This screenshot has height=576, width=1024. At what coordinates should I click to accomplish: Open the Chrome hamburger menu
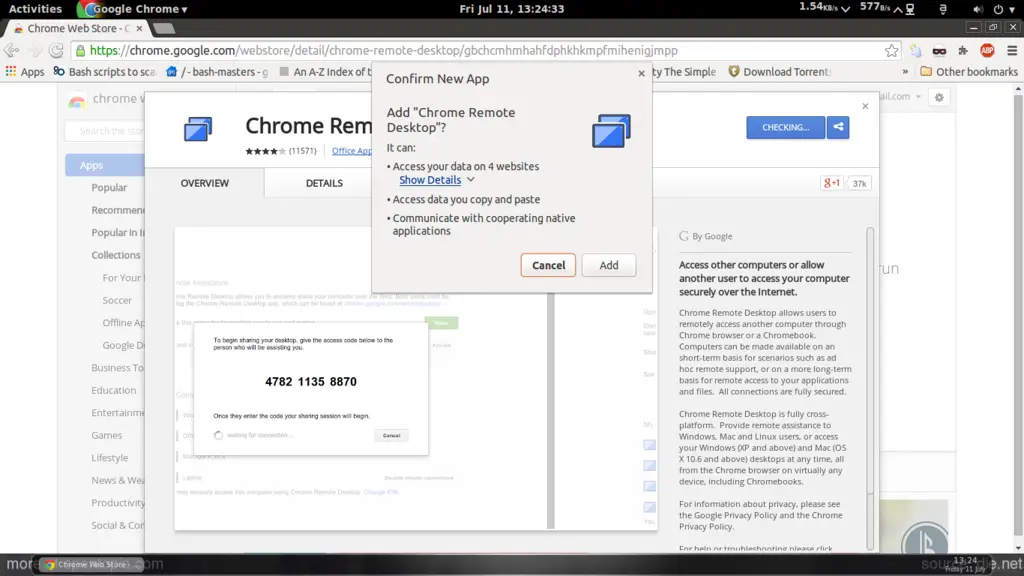1012,50
